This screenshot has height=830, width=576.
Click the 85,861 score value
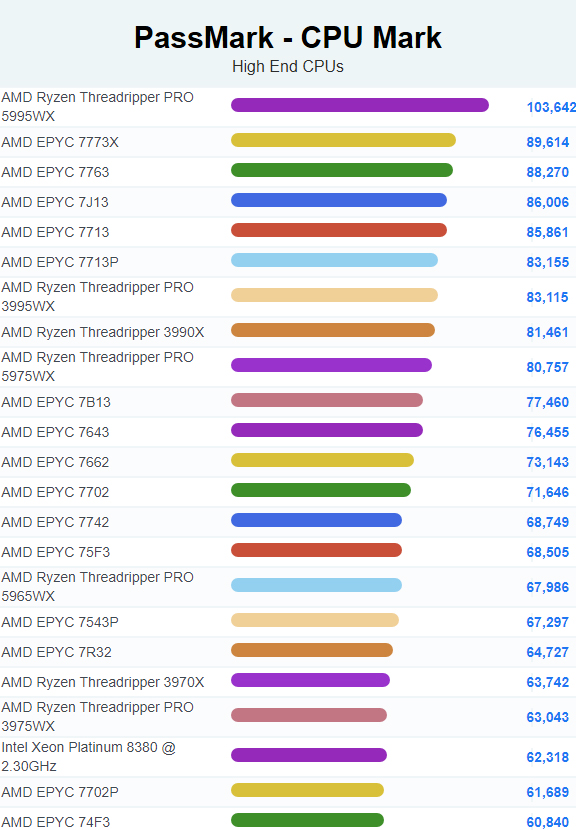tap(547, 232)
